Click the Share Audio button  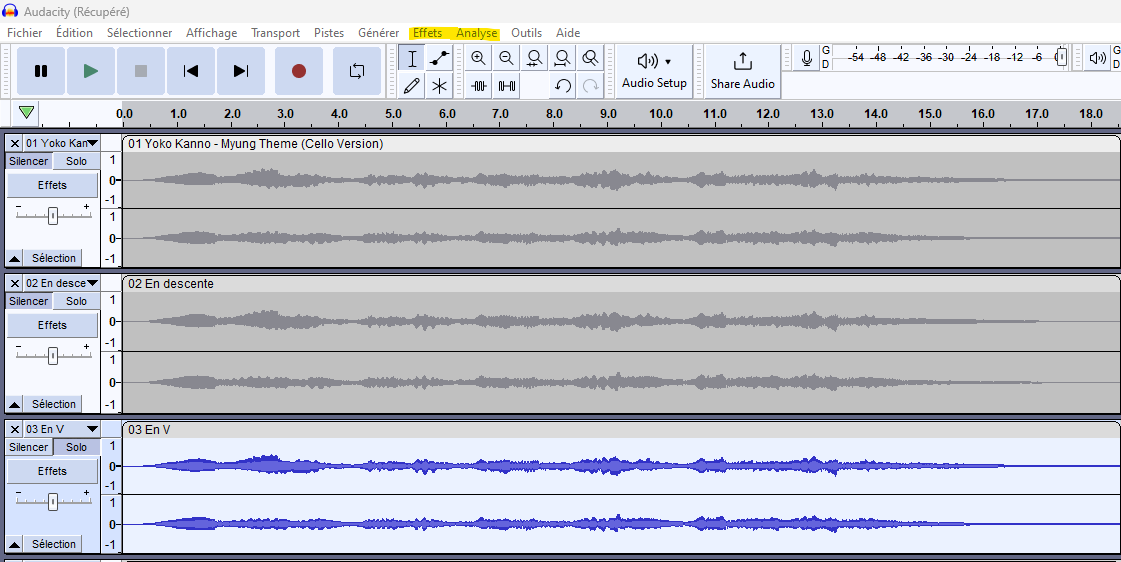tap(742, 71)
